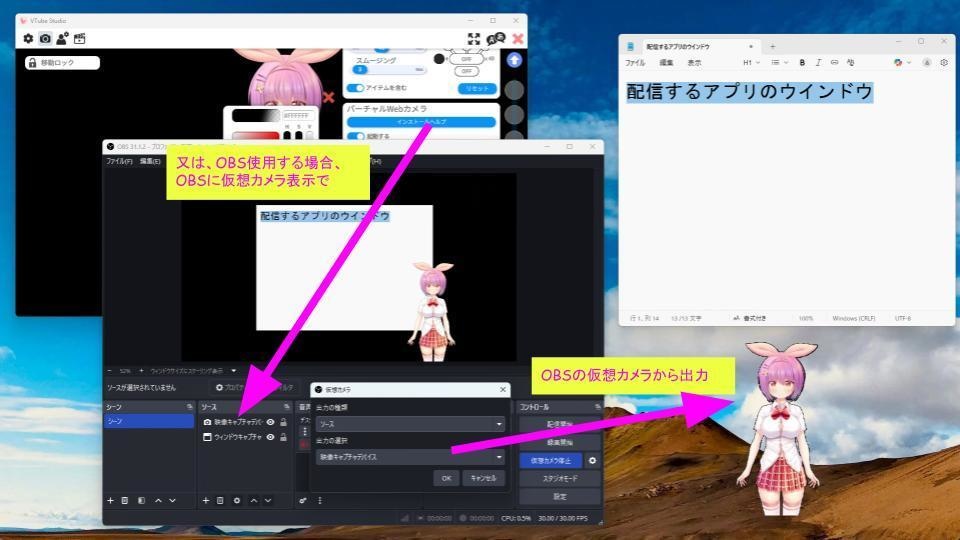Select the ウィンドウキャプチャ source row
The image size is (960, 540).
244,437
